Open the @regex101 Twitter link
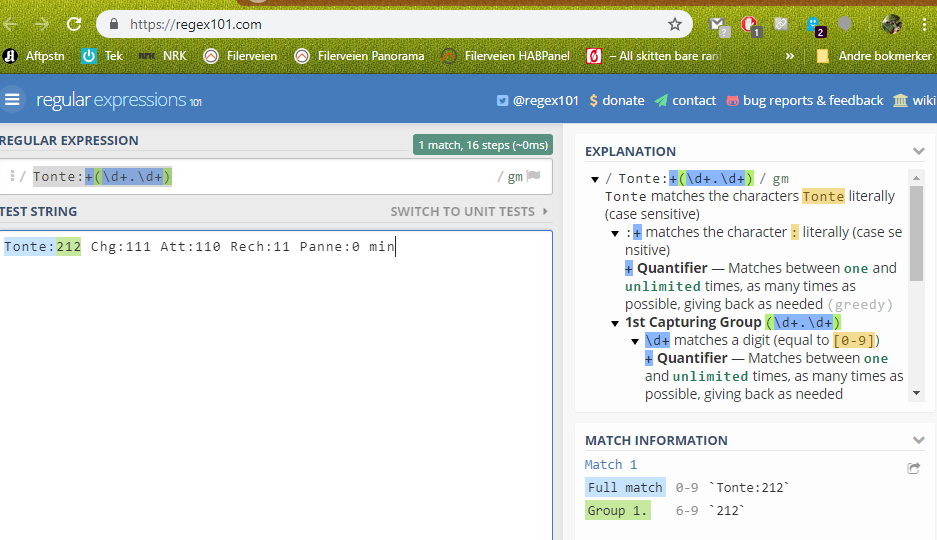Viewport: 937px width, 540px height. 538,100
